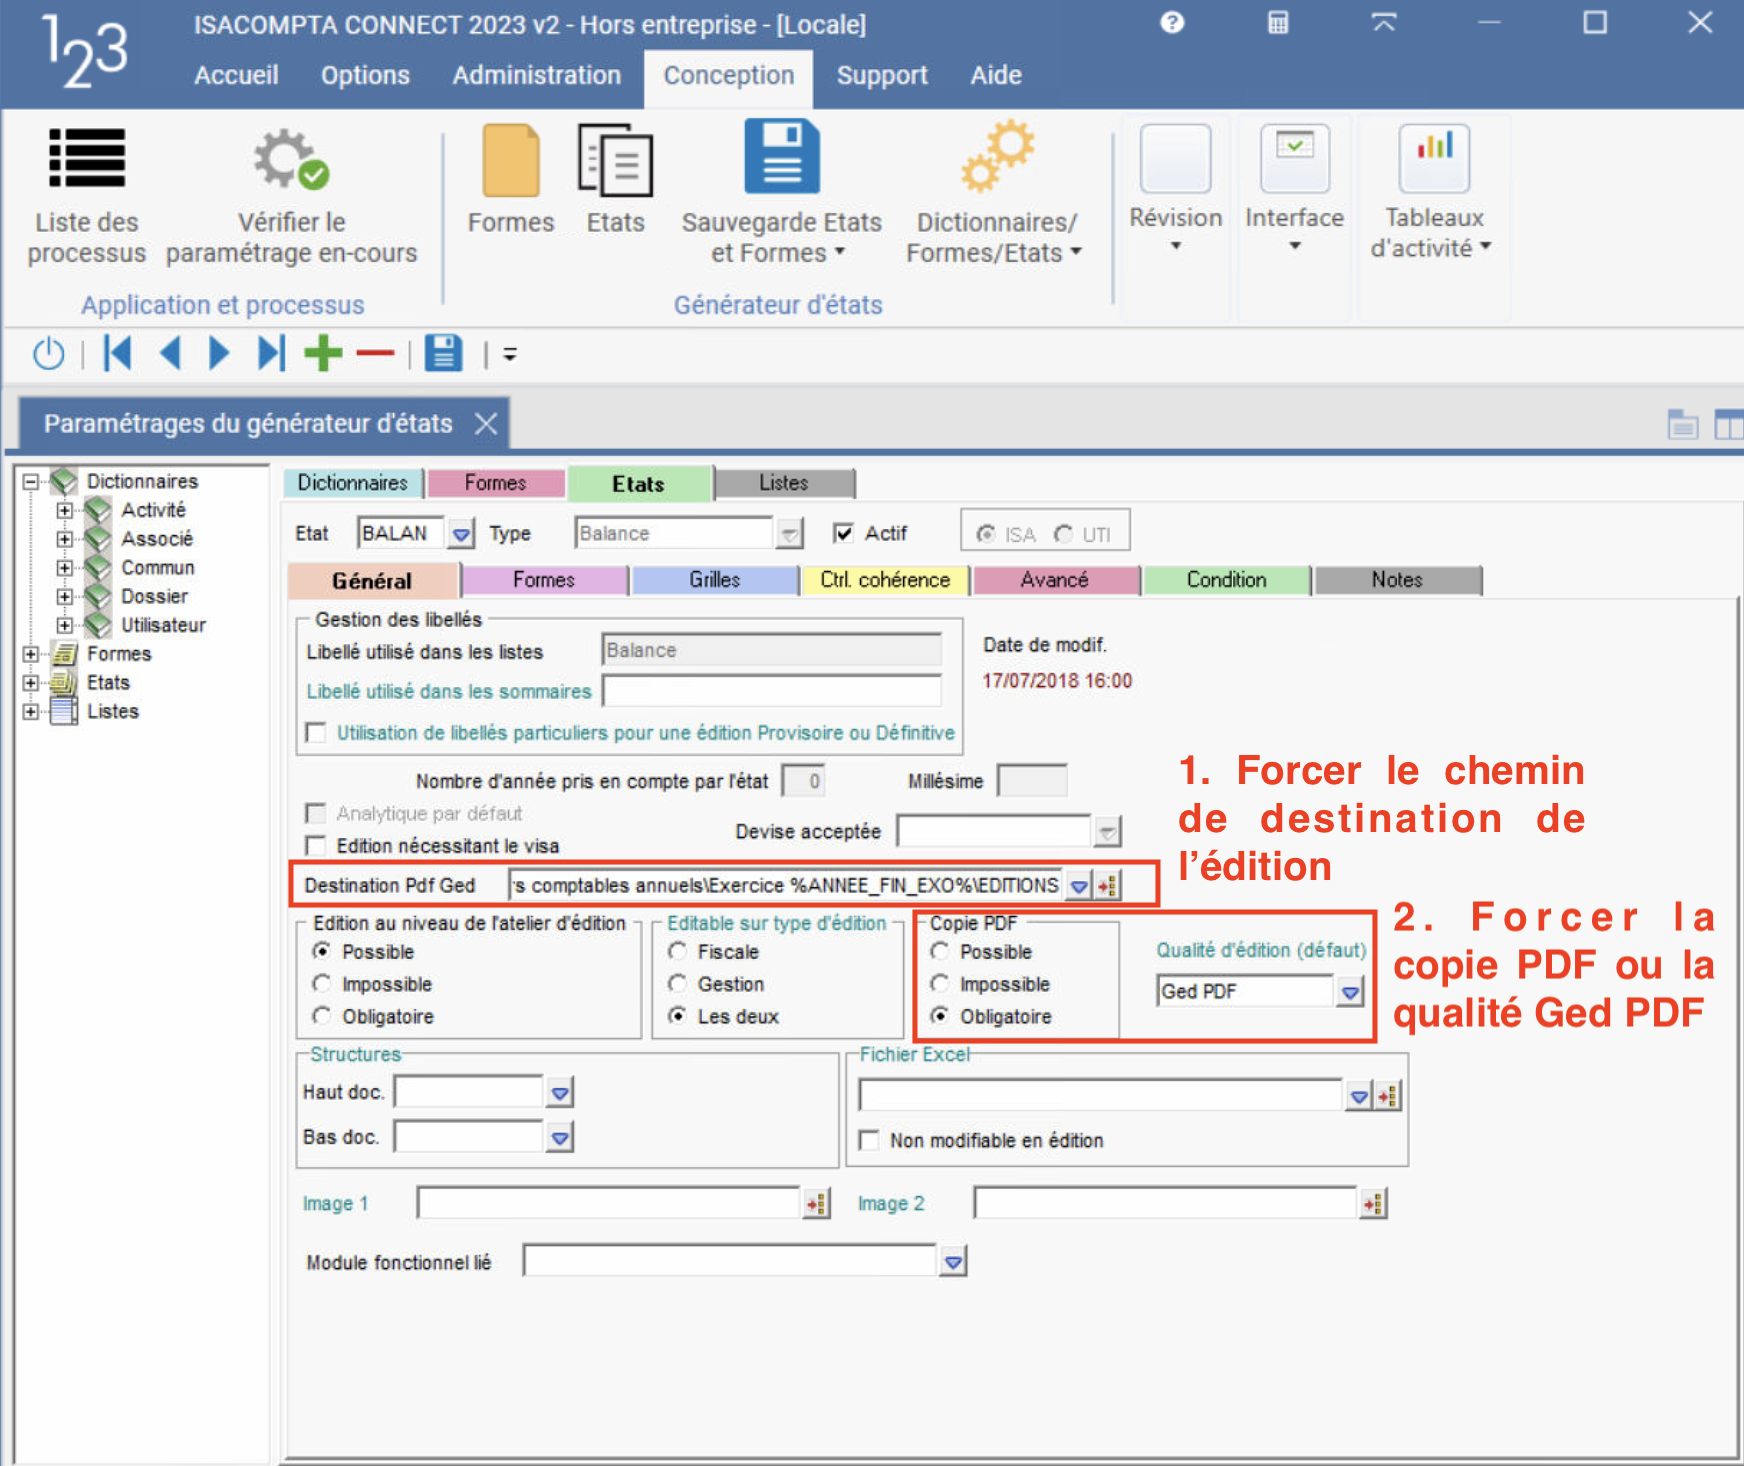Collapse the ribbon with the up arrow icon
1744x1466 pixels.
click(x=1384, y=22)
